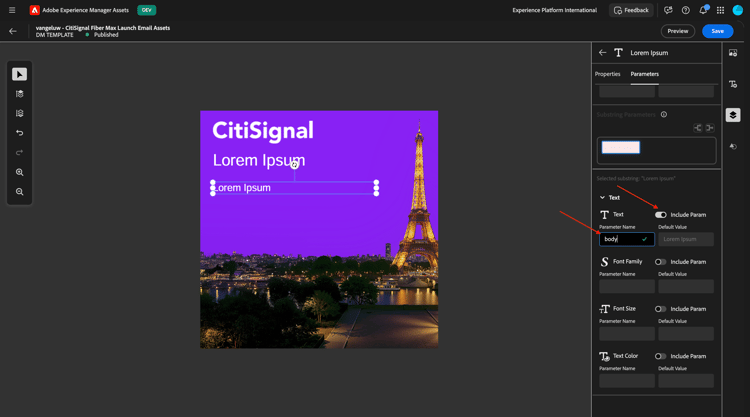This screenshot has width=750, height=417.
Task: Click the Font Family section label
Action: (x=628, y=262)
